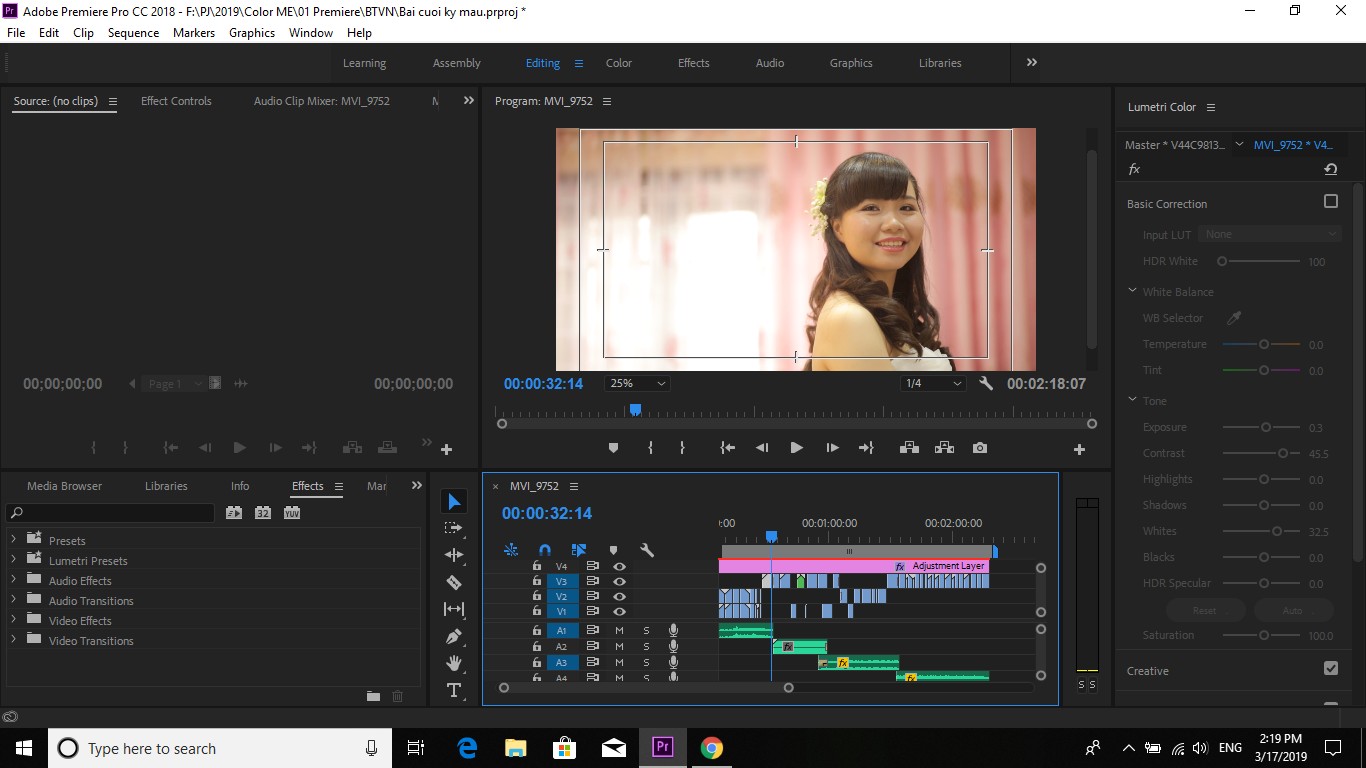
Task: Click the Extract button in Program monitor
Action: tap(944, 448)
